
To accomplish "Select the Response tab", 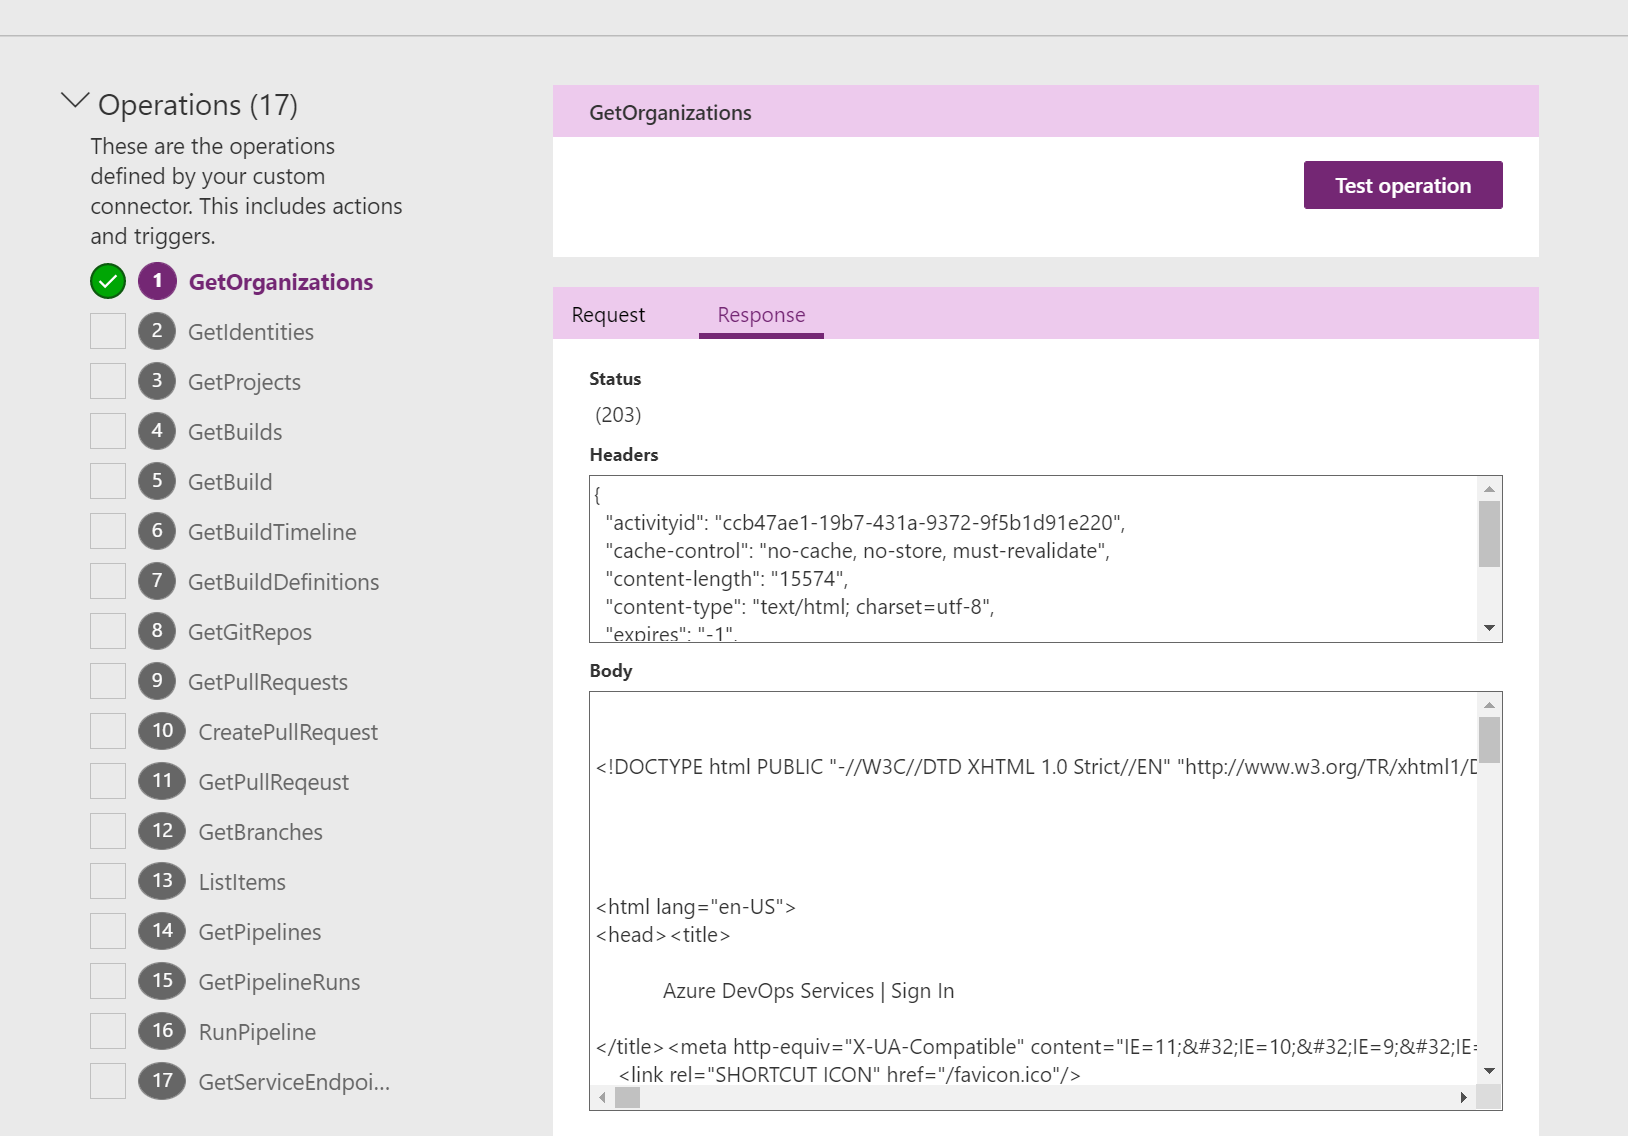I will click(x=760, y=314).
